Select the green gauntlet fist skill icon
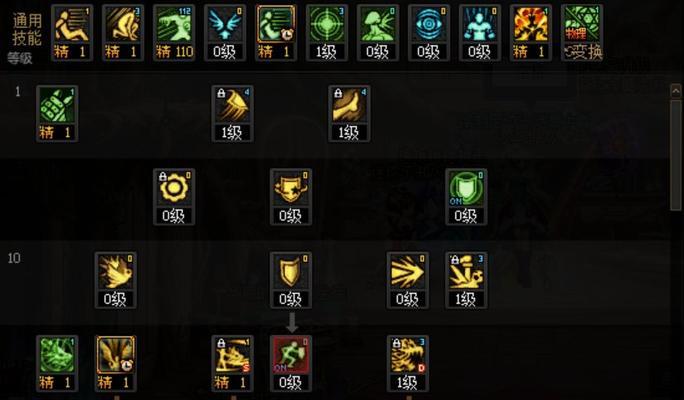The image size is (684, 400). coord(57,113)
